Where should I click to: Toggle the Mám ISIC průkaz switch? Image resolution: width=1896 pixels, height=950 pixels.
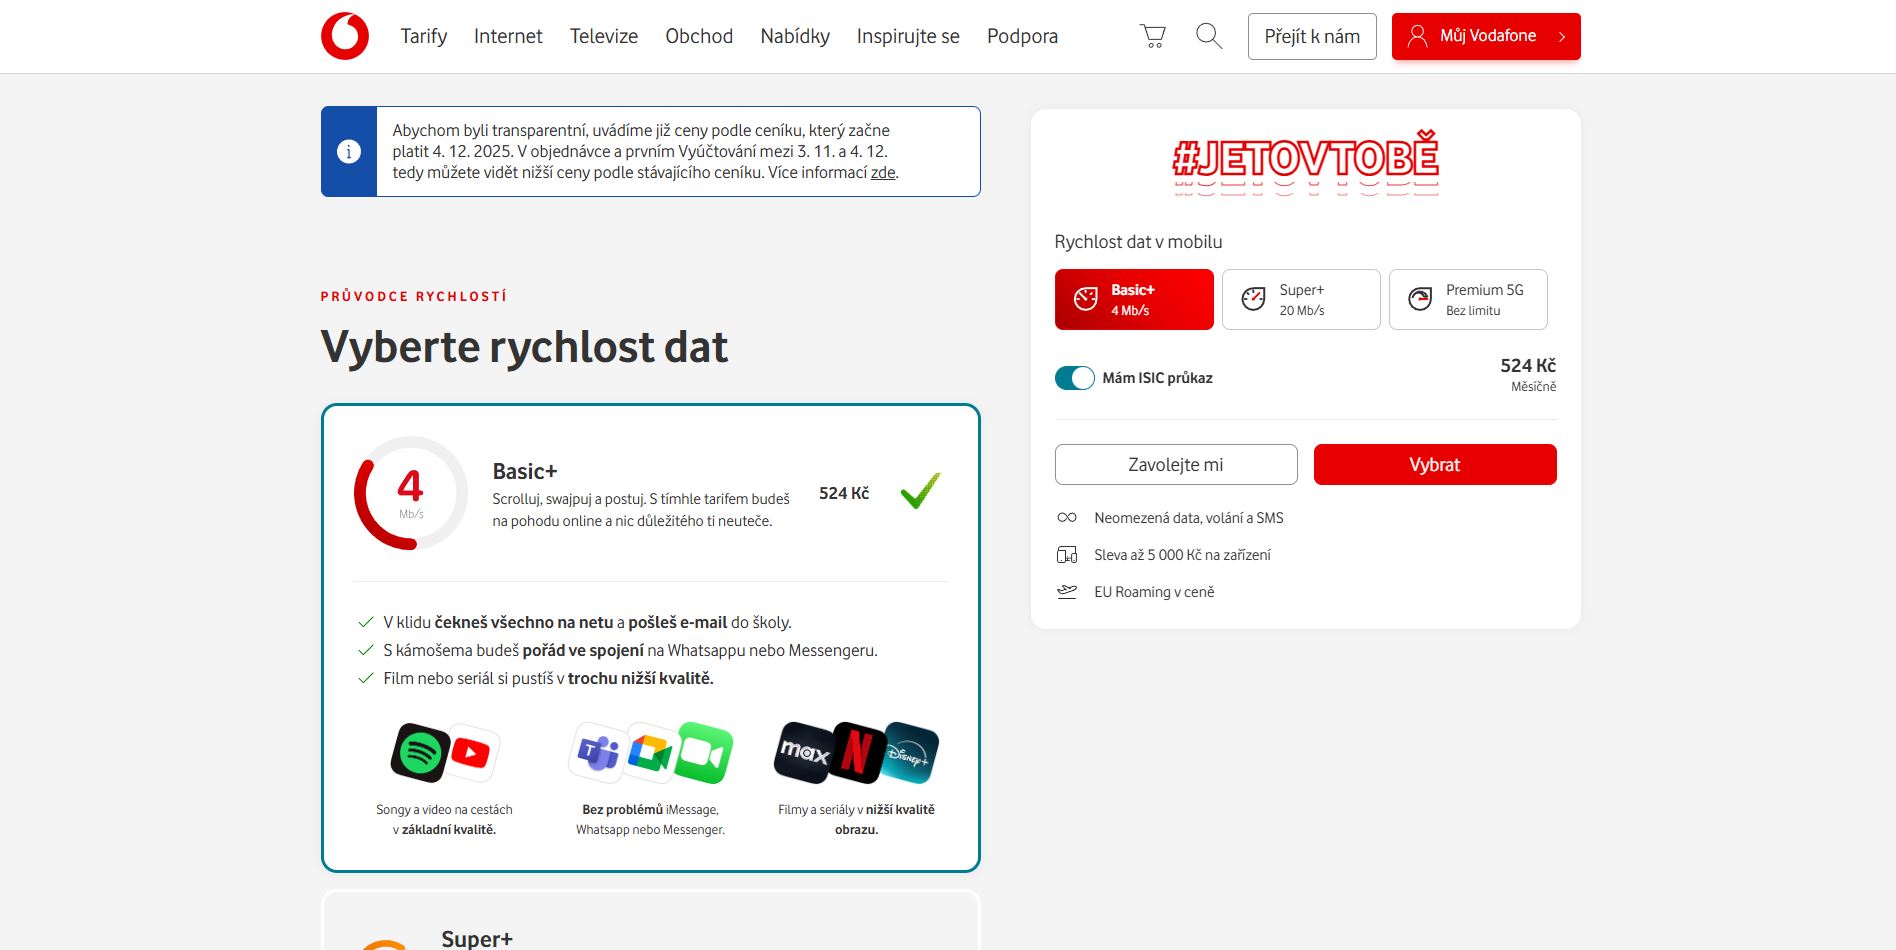[x=1075, y=378]
